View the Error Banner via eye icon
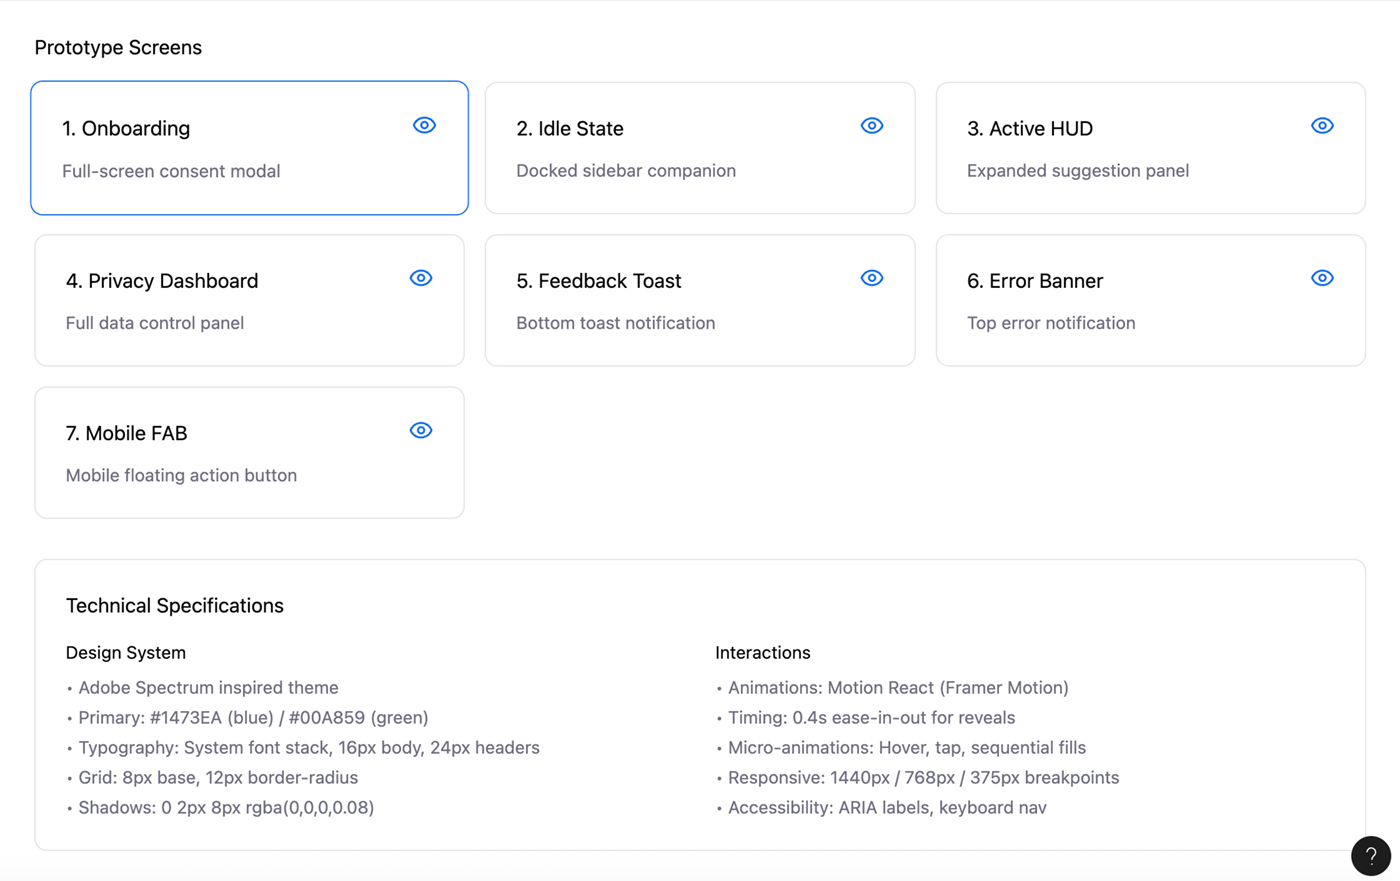1400x881 pixels. coord(1322,278)
